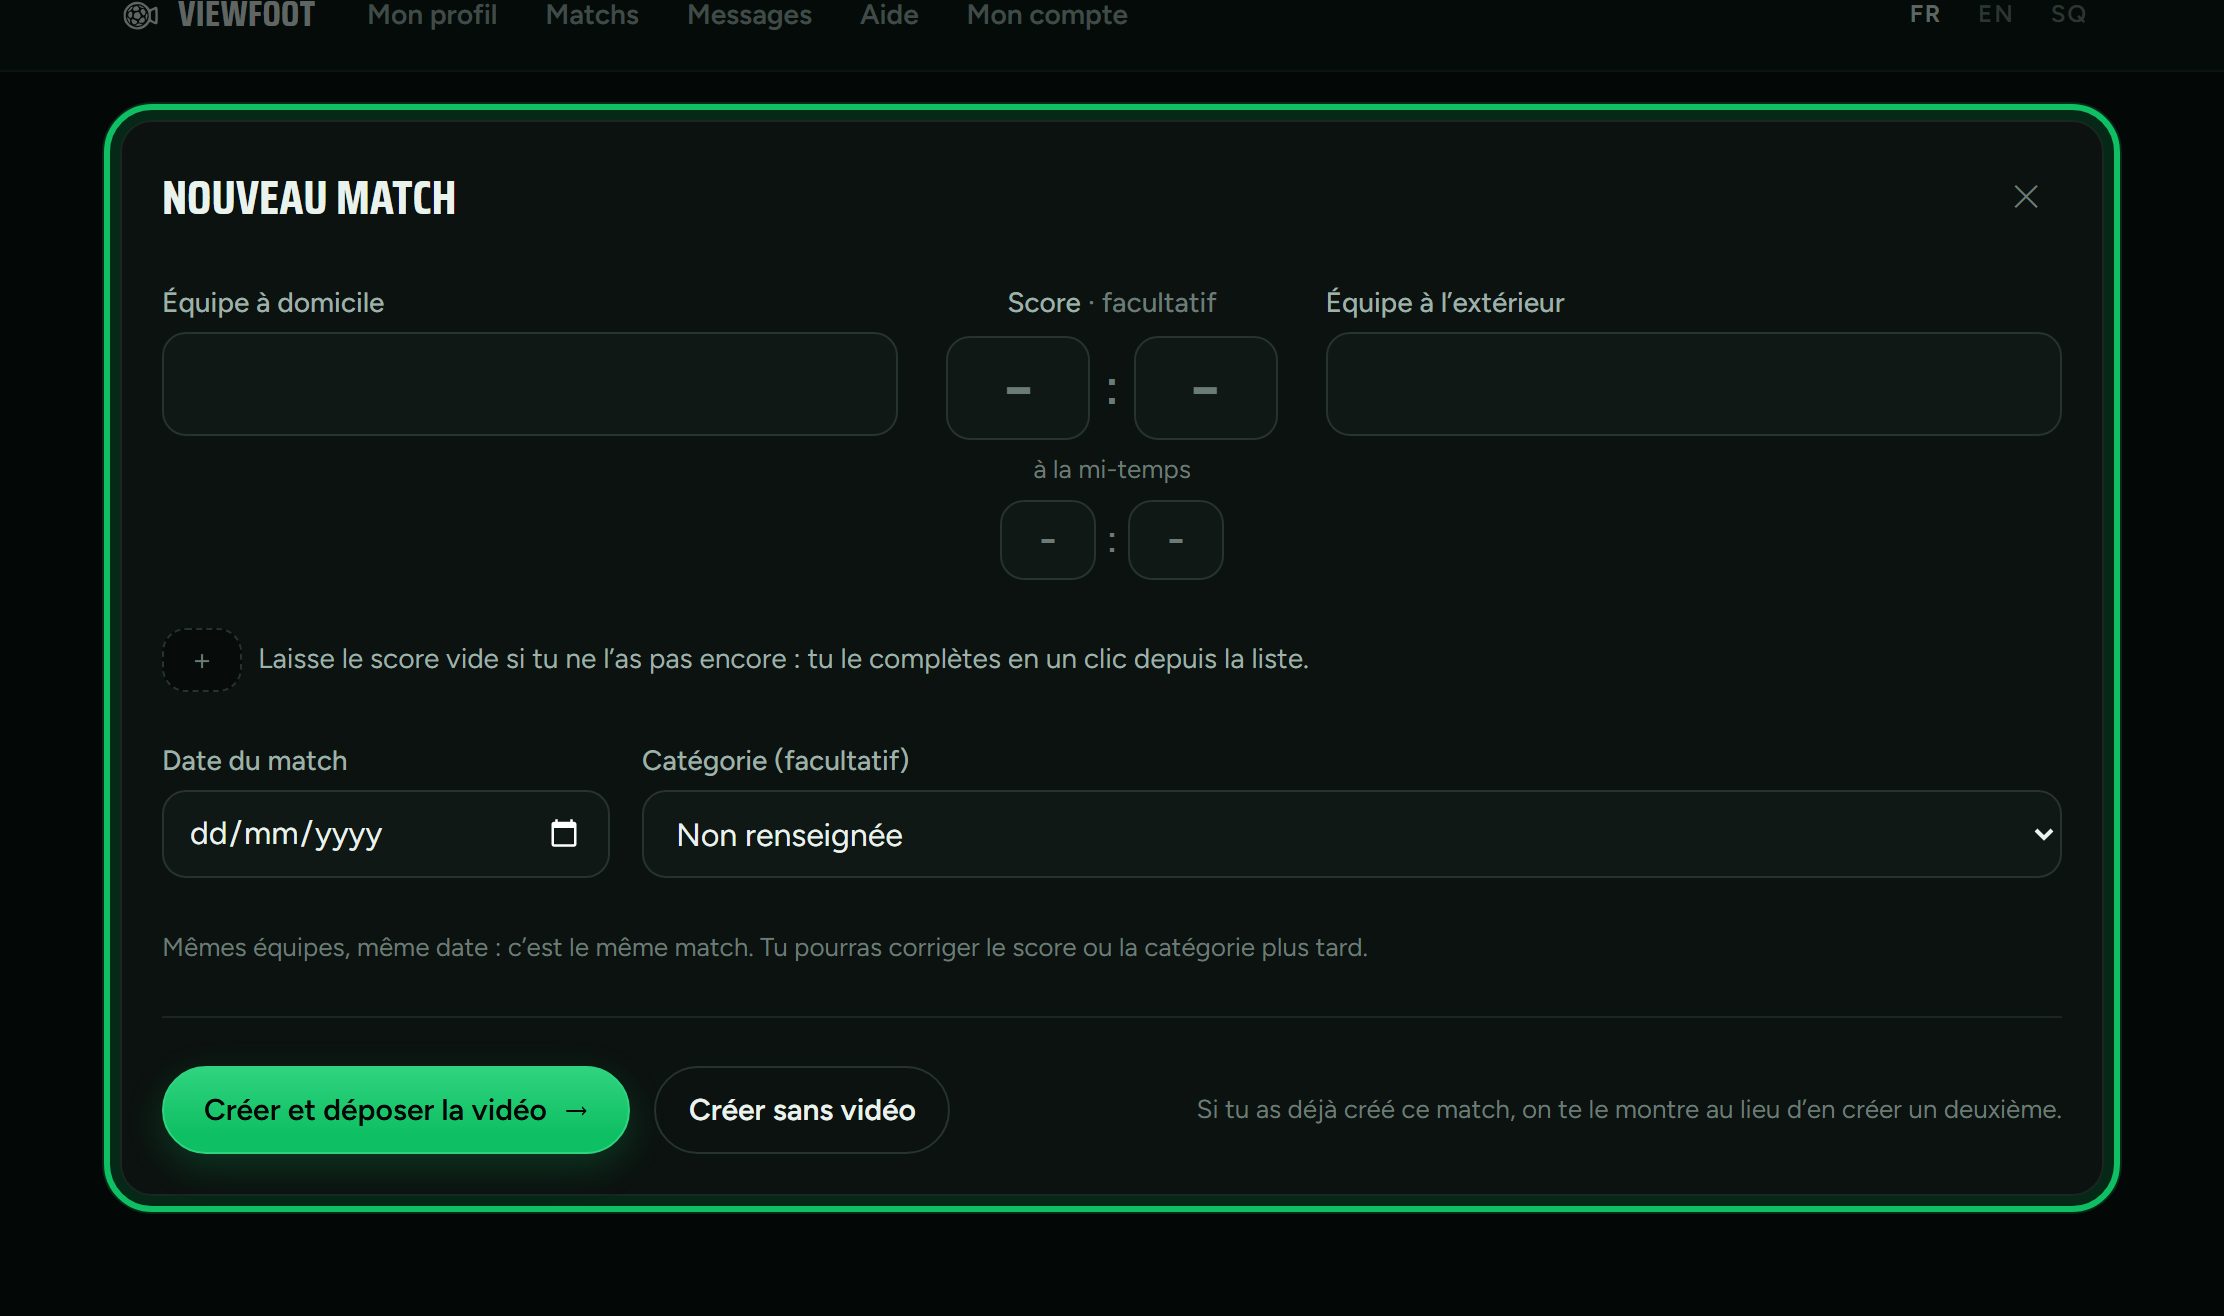Image resolution: width=2224 pixels, height=1316 pixels.
Task: Click the dashed plus icon
Action: tap(202, 660)
